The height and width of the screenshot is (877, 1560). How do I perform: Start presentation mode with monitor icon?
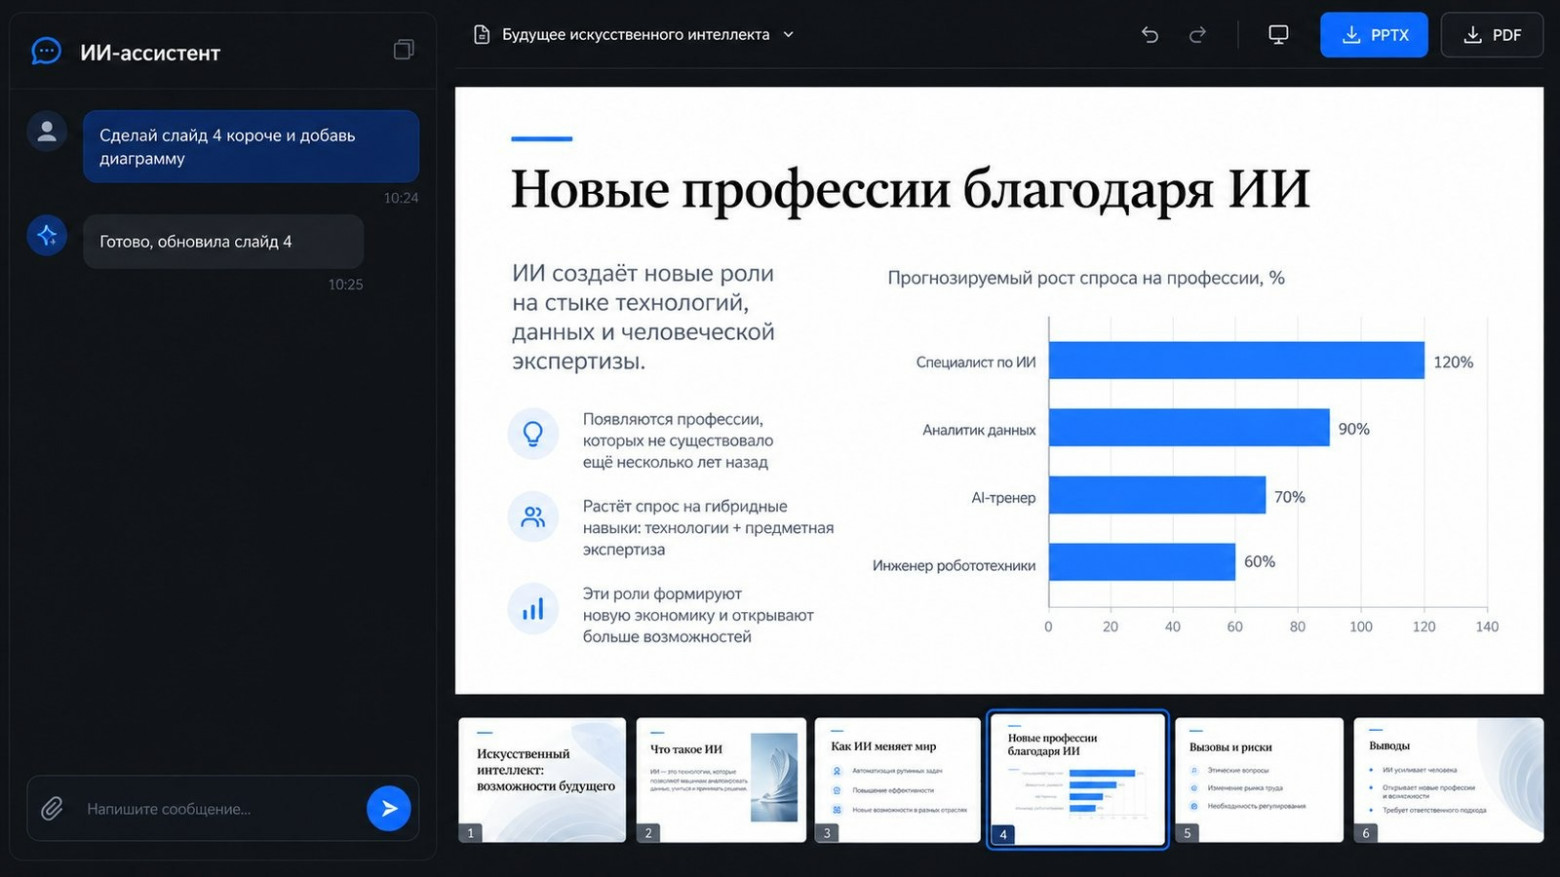(1278, 35)
